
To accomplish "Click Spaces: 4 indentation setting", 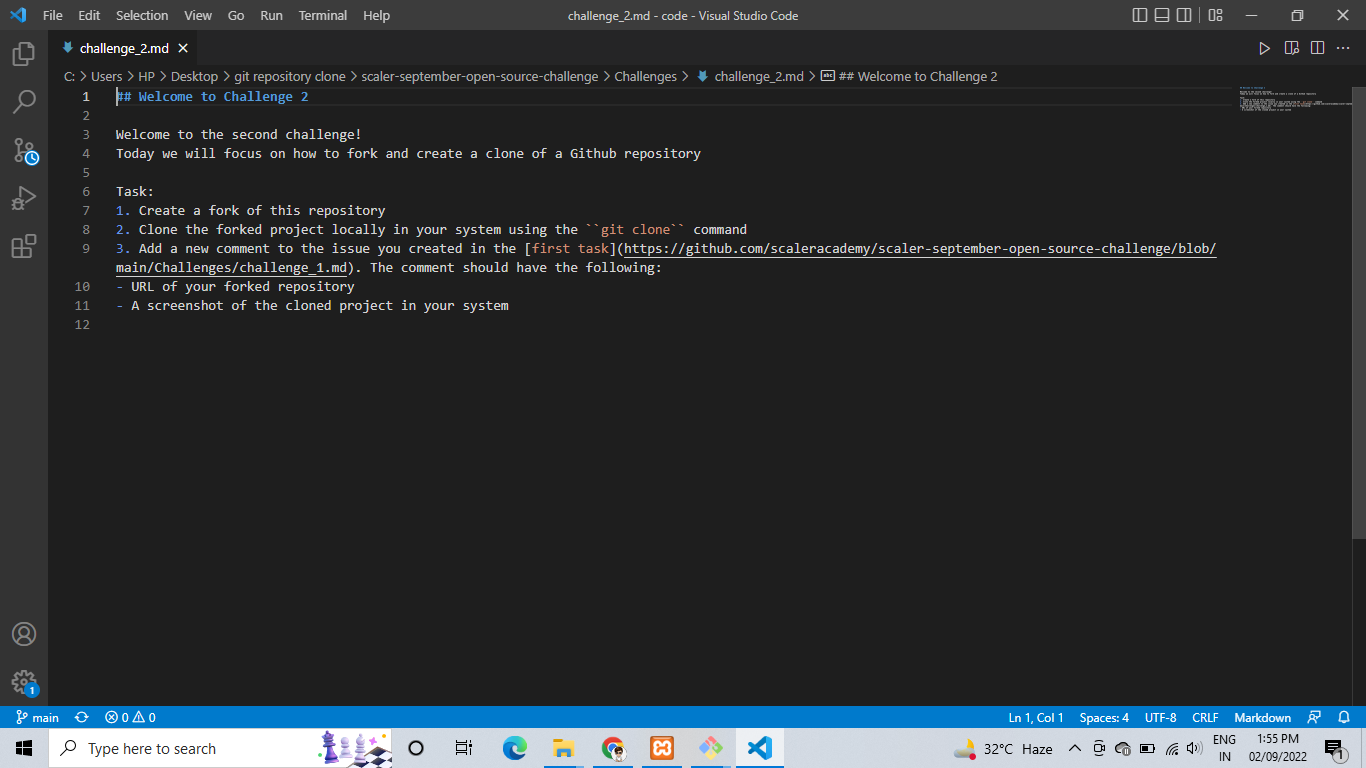I will pos(1104,717).
